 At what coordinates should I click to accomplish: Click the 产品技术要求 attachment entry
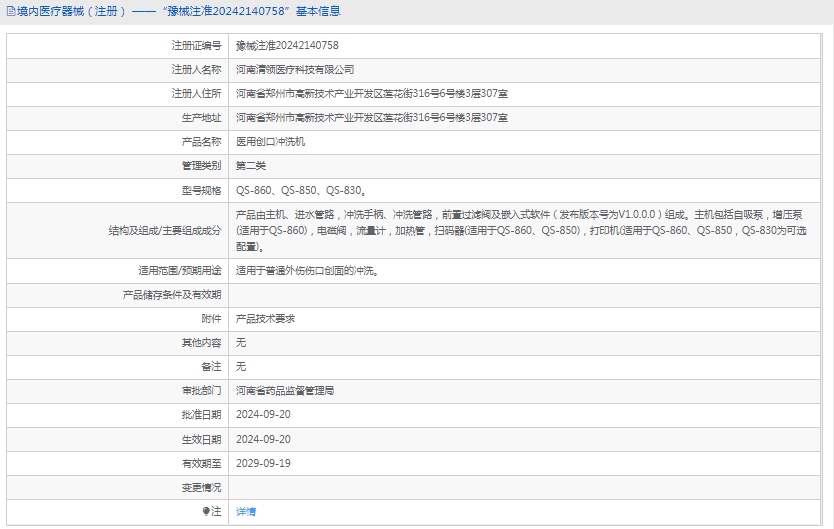point(265,318)
